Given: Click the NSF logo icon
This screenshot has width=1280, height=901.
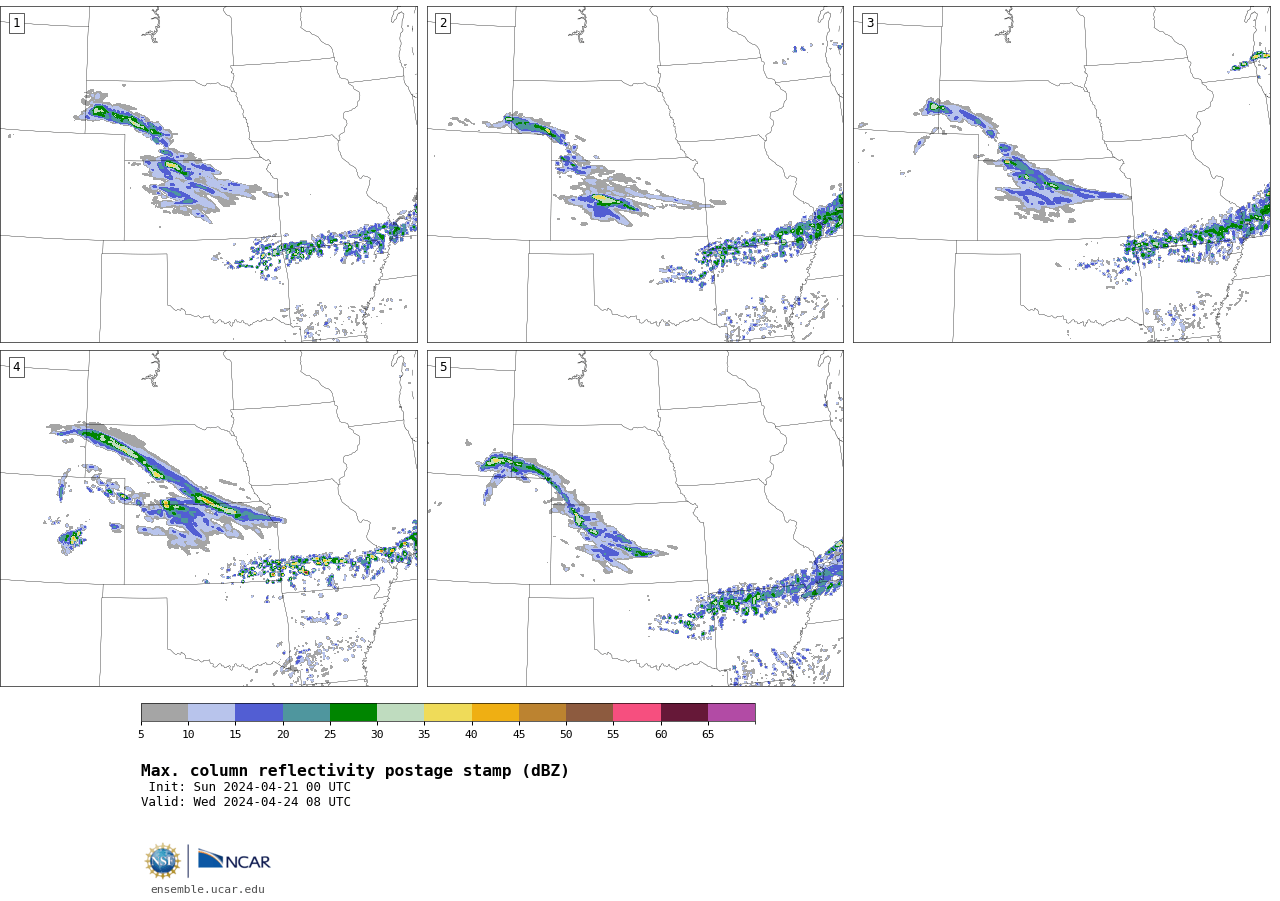Looking at the screenshot, I should tap(163, 861).
